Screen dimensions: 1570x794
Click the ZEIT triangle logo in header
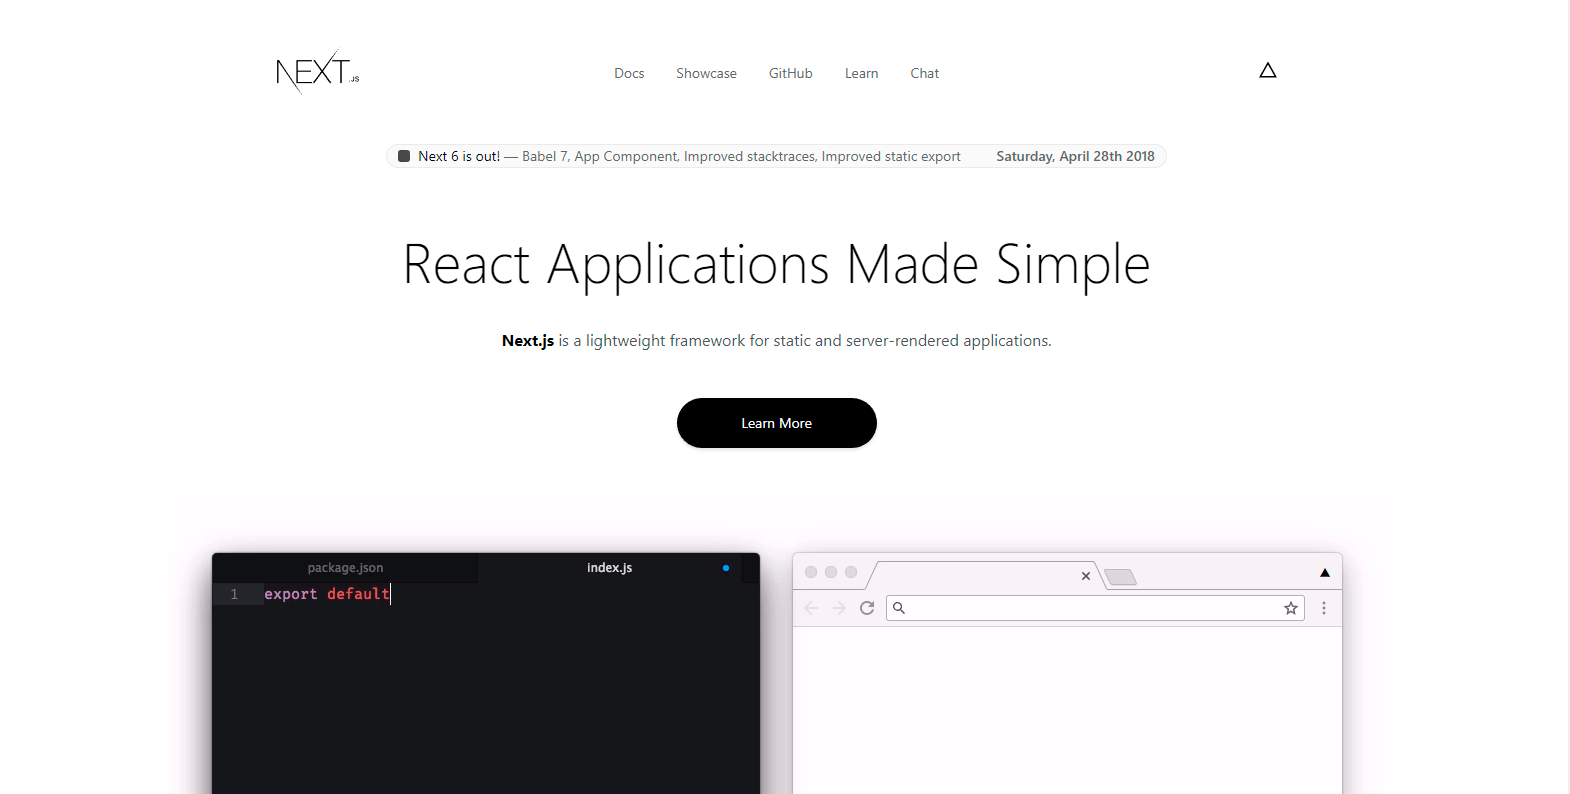[1268, 70]
